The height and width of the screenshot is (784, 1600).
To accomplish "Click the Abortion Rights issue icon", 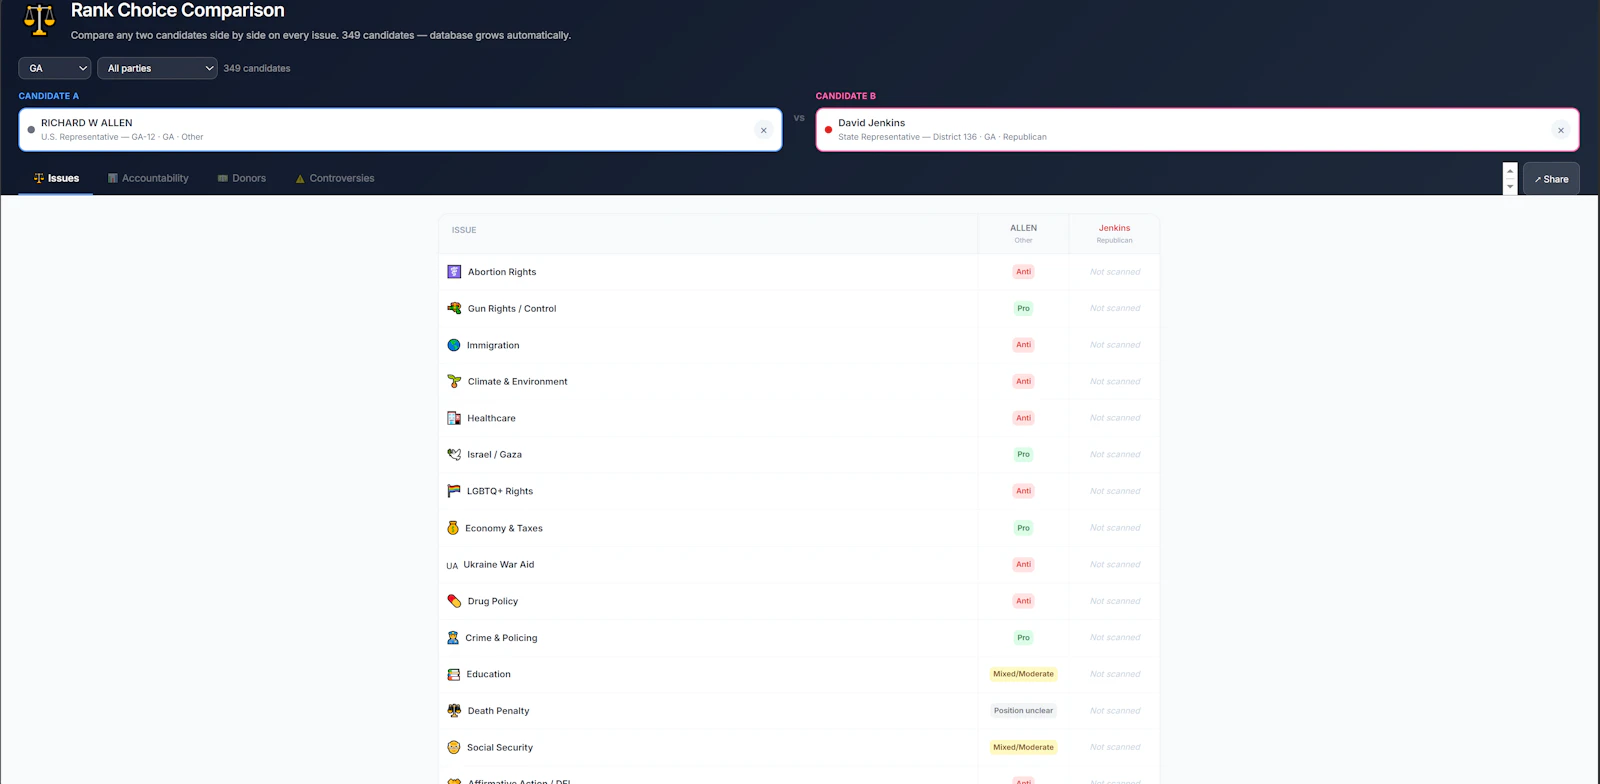I will 454,272.
